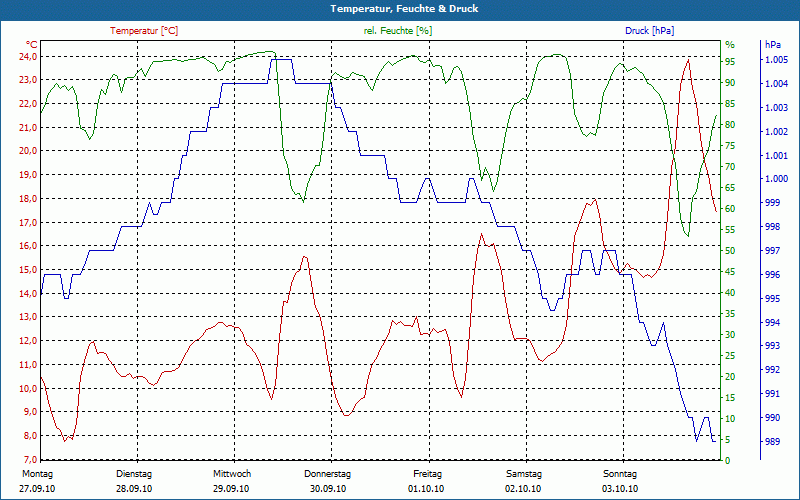This screenshot has width=800, height=500.
Task: Click the '989' pressure axis value
Action: pyautogui.click(x=772, y=442)
